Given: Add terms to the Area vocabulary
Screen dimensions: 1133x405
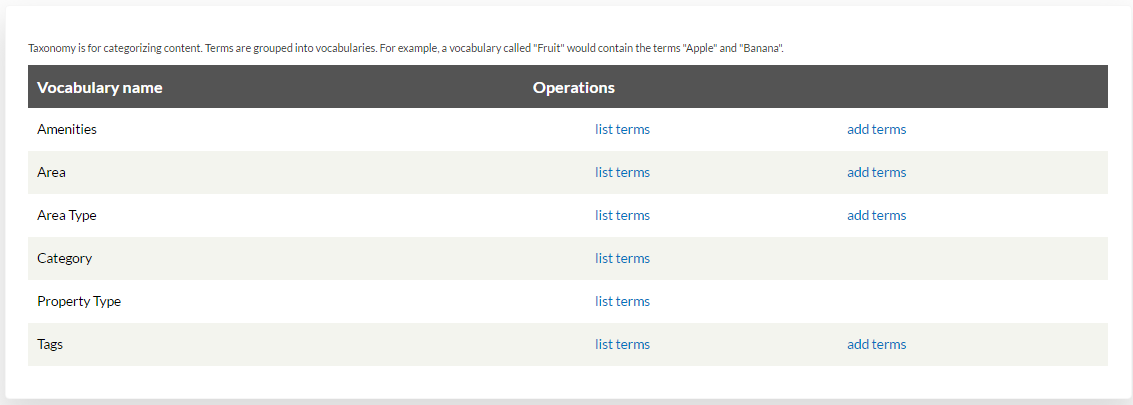Looking at the screenshot, I should (876, 172).
